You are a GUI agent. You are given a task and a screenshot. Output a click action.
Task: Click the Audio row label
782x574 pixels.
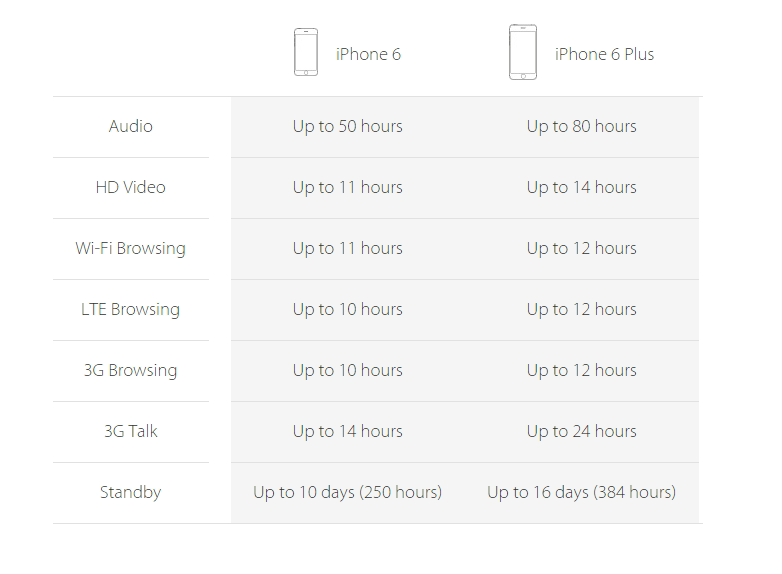coord(131,126)
